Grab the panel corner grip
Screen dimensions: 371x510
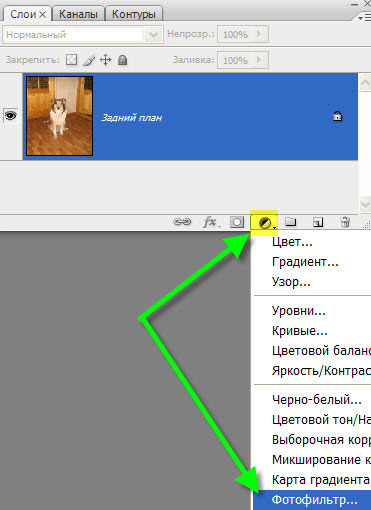point(367,225)
